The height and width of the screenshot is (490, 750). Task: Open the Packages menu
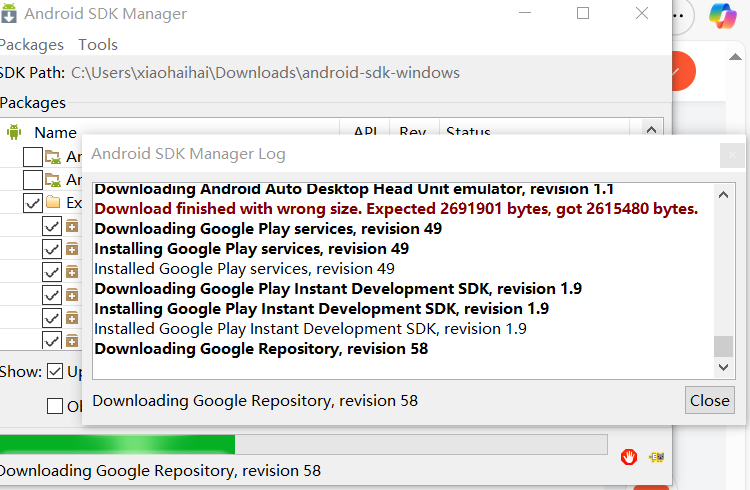tap(32, 45)
